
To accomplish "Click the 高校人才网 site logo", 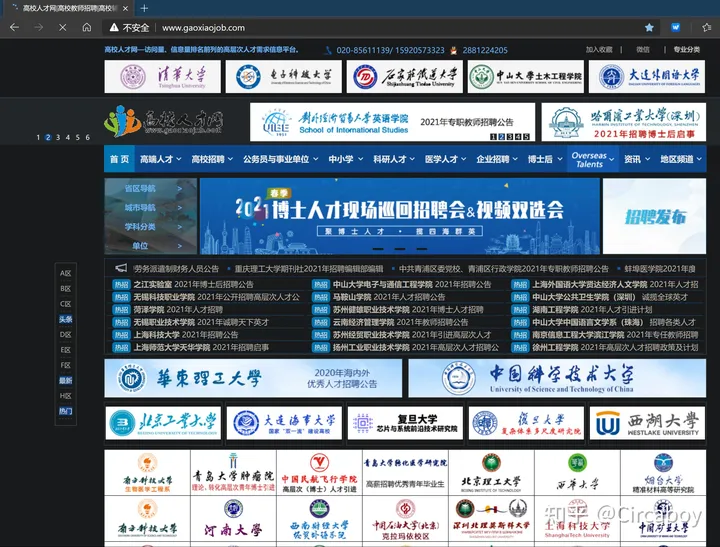I will click(163, 121).
